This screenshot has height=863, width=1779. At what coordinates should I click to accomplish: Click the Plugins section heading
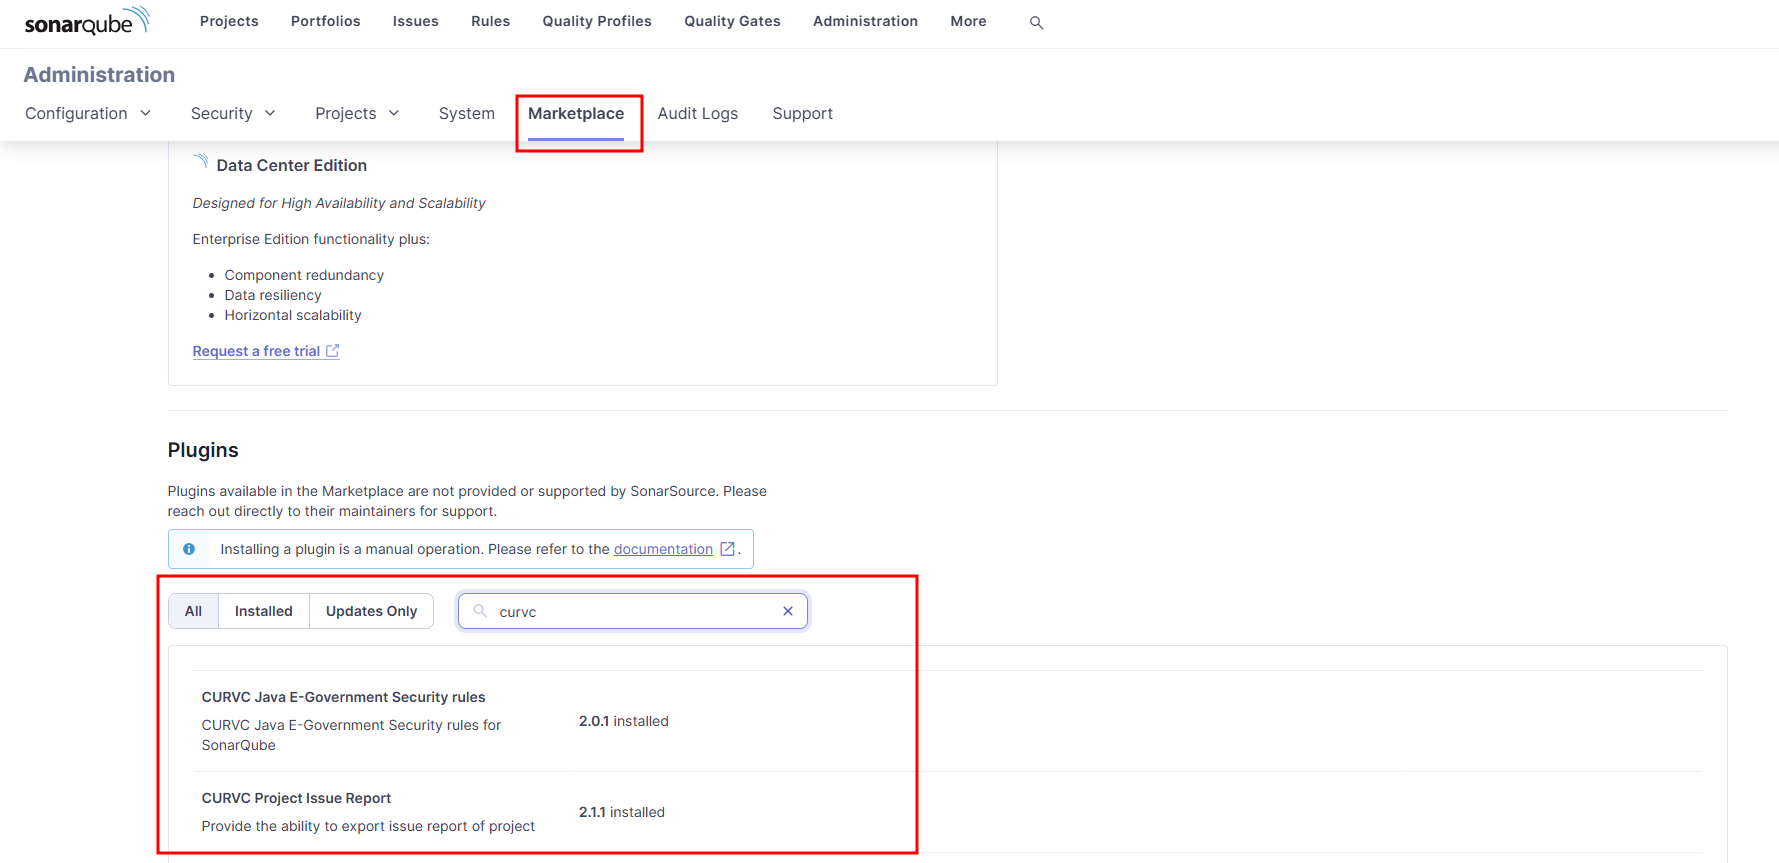203,450
